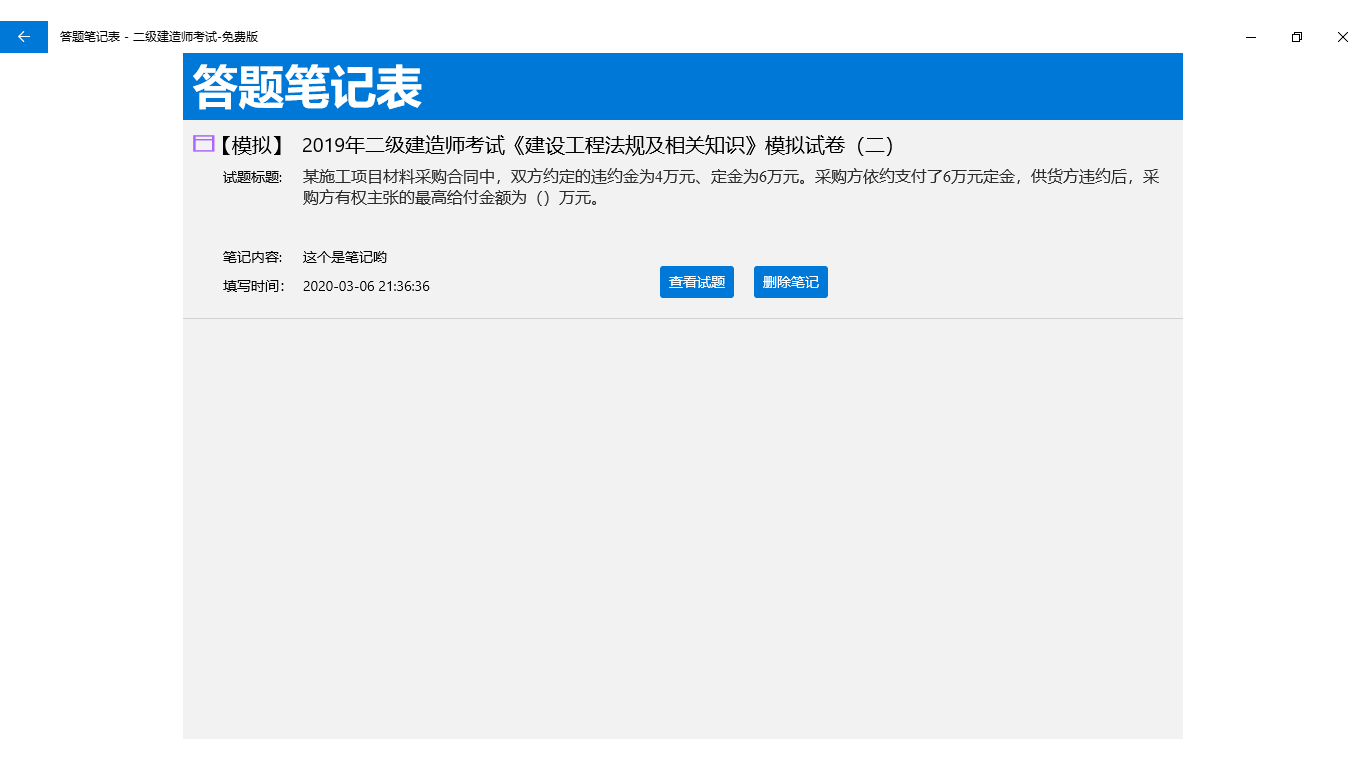Viewport: 1366px width, 768px height.
Task: Go back with the arrow button
Action: point(24,37)
